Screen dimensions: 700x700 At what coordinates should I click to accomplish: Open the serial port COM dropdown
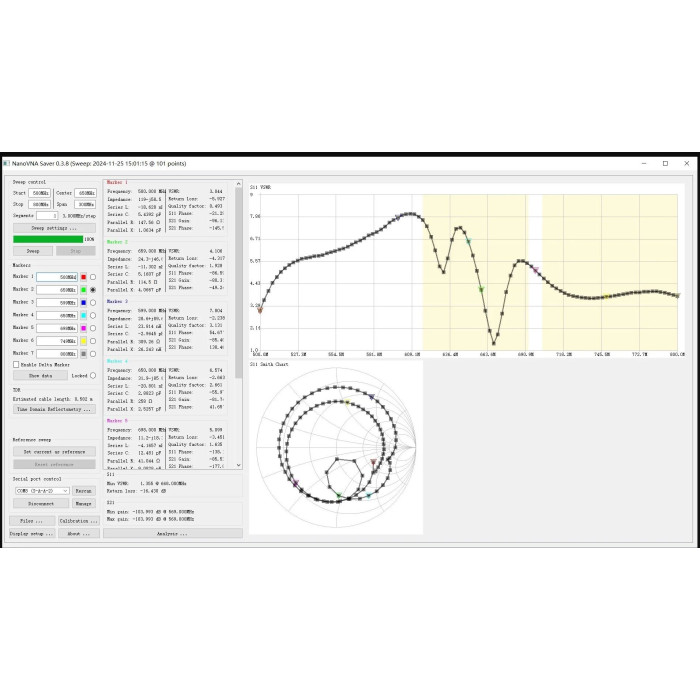point(42,491)
